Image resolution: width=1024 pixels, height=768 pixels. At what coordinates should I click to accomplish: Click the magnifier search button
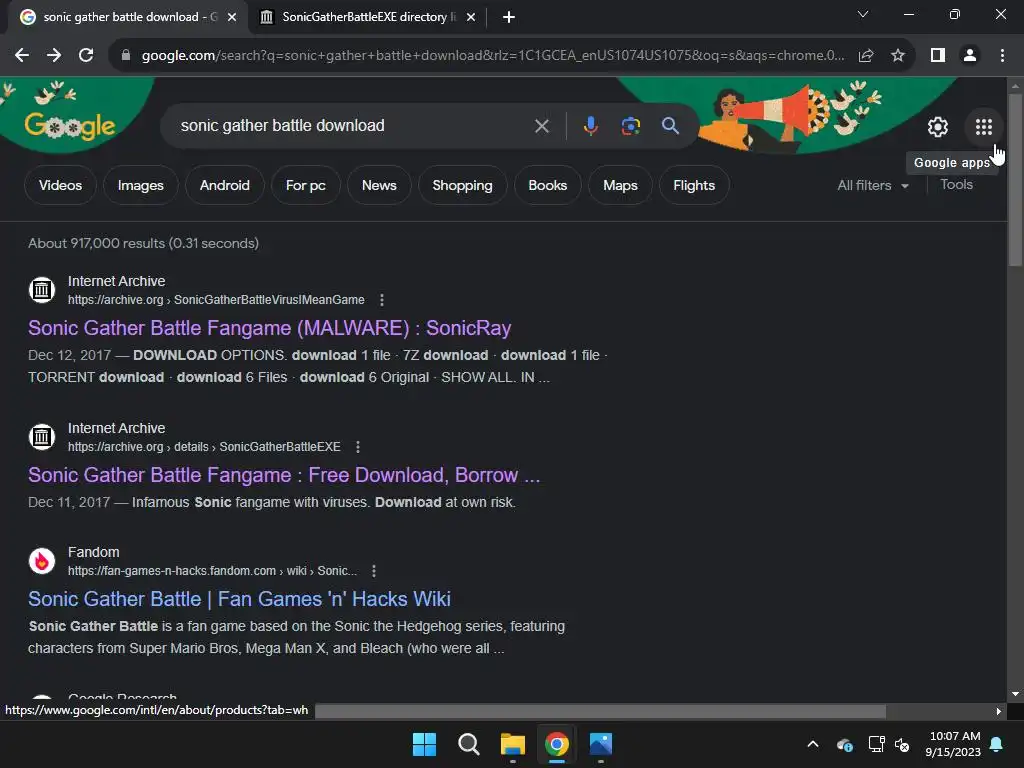tap(670, 125)
